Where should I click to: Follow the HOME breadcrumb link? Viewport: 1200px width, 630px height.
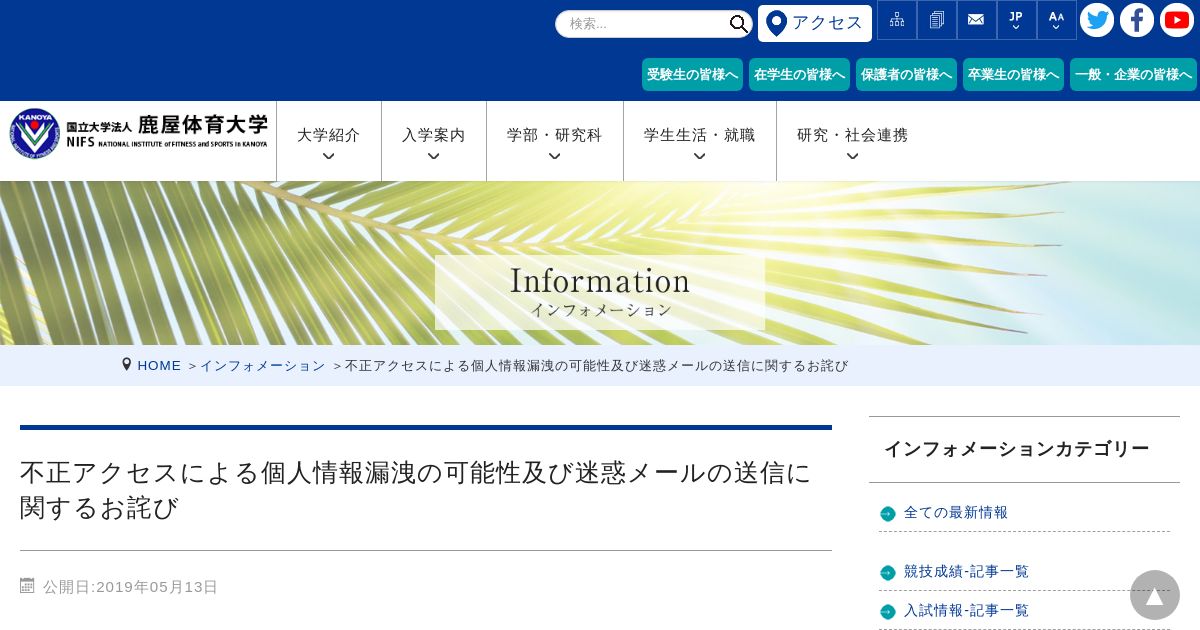click(x=159, y=366)
